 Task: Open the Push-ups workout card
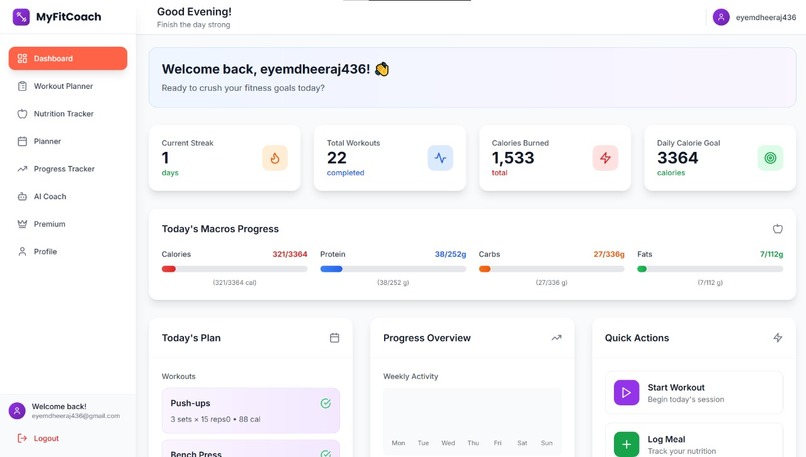pos(251,410)
